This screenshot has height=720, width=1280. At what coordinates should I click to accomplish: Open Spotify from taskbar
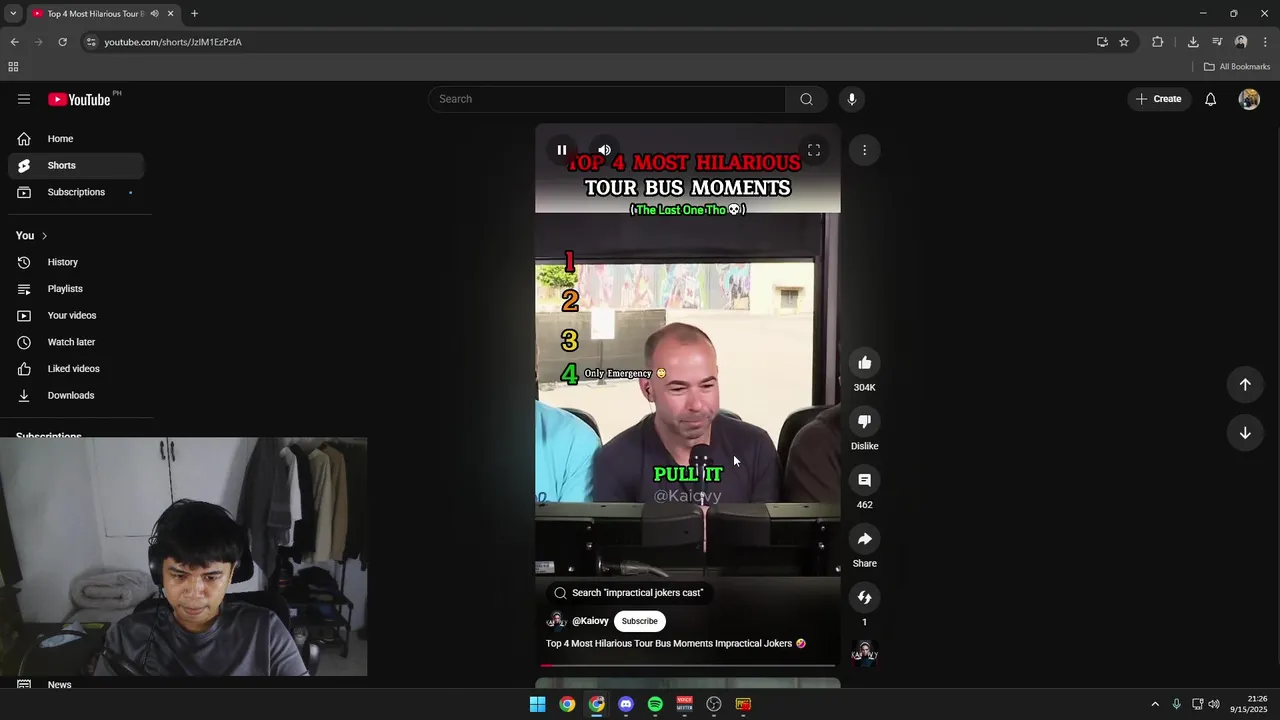(x=655, y=704)
